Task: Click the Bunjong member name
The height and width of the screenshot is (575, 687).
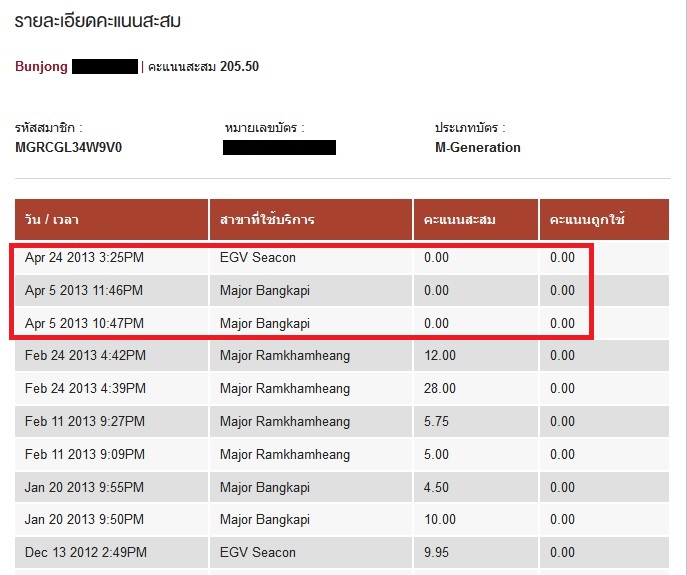Action: coord(41,67)
